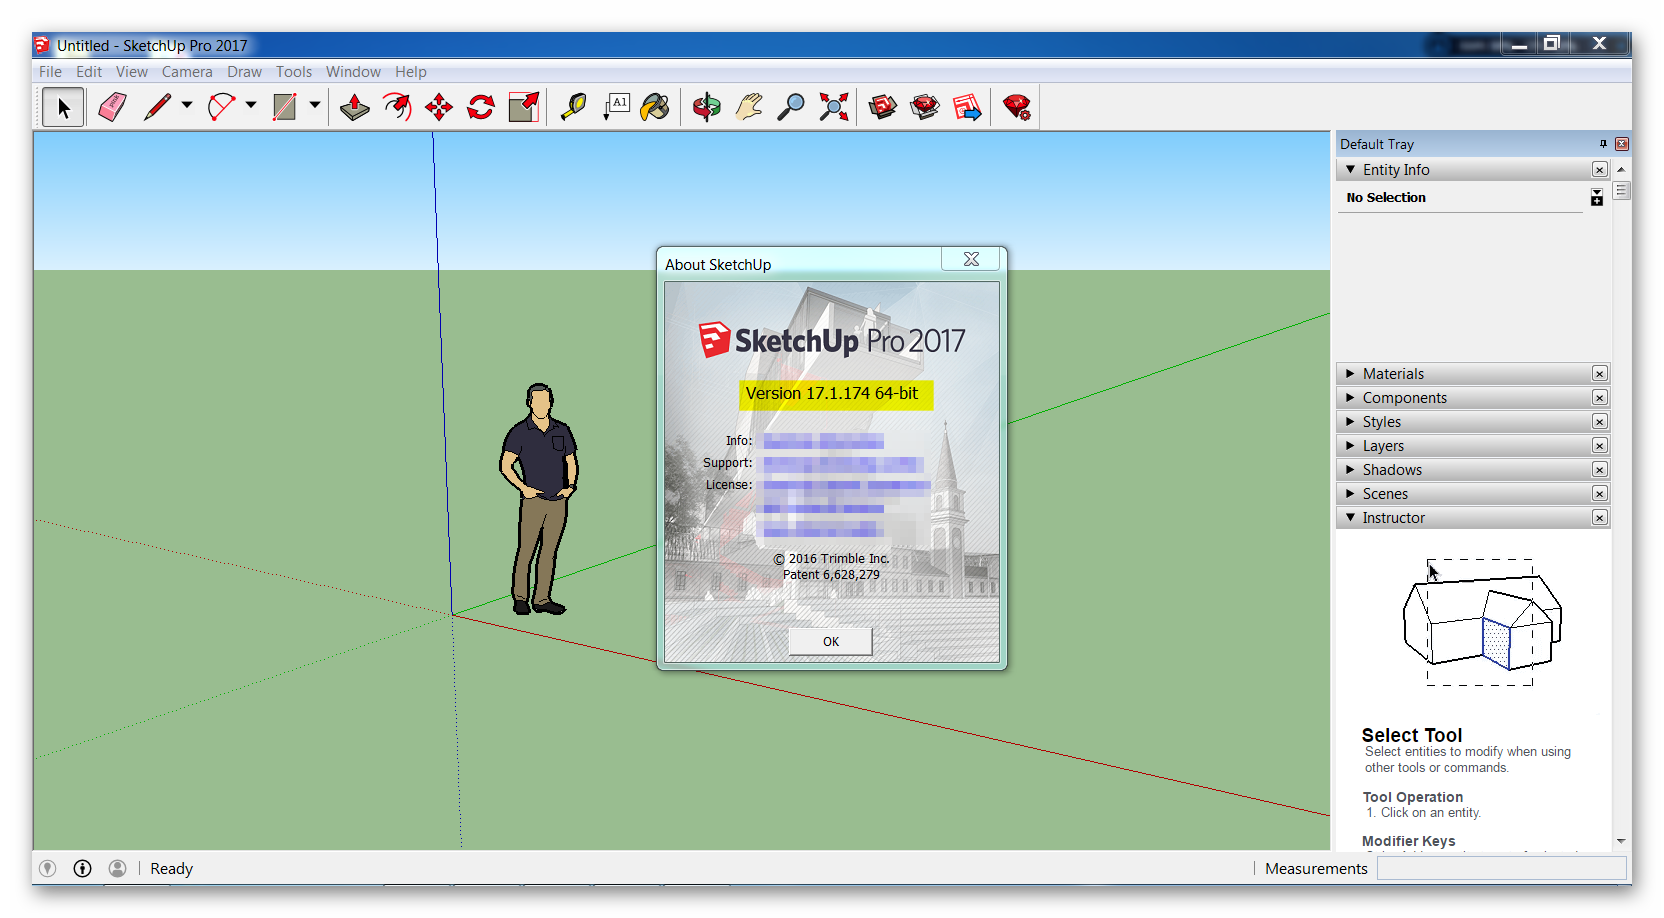1664x918 pixels.
Task: Select the Tape Measure tool
Action: coord(573,107)
